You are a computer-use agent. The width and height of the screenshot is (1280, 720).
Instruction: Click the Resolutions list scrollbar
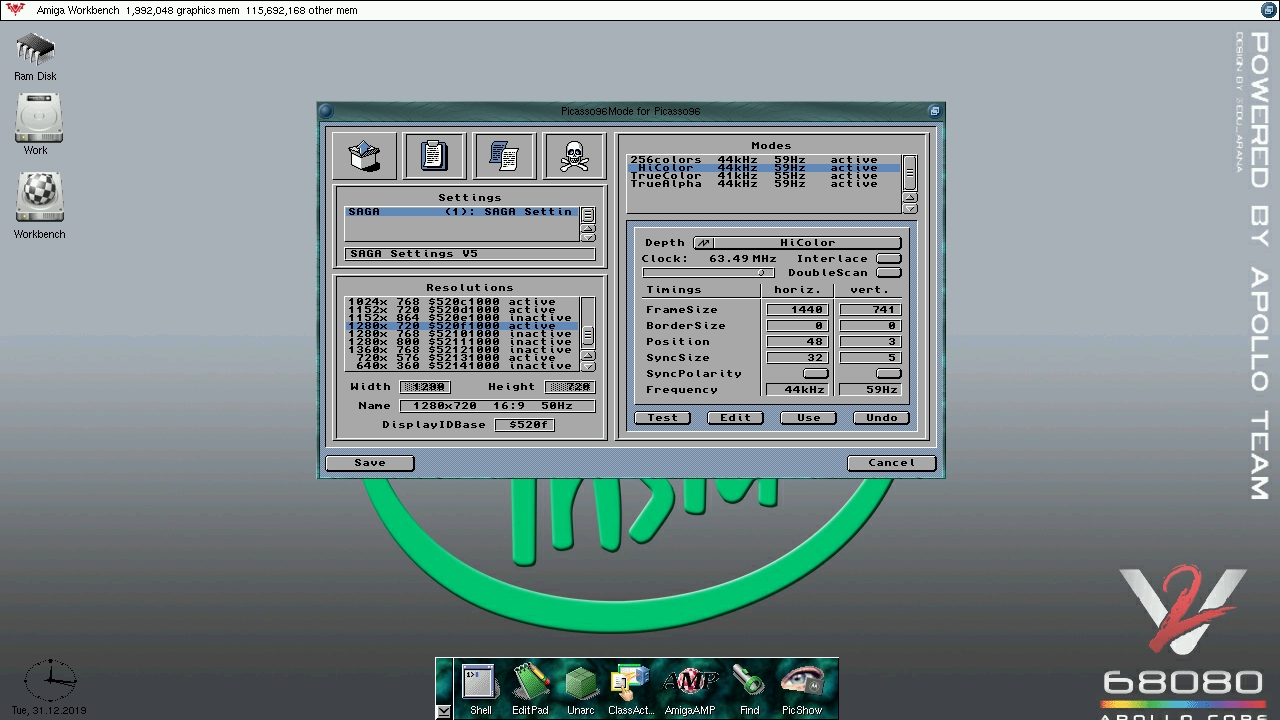pyautogui.click(x=588, y=323)
